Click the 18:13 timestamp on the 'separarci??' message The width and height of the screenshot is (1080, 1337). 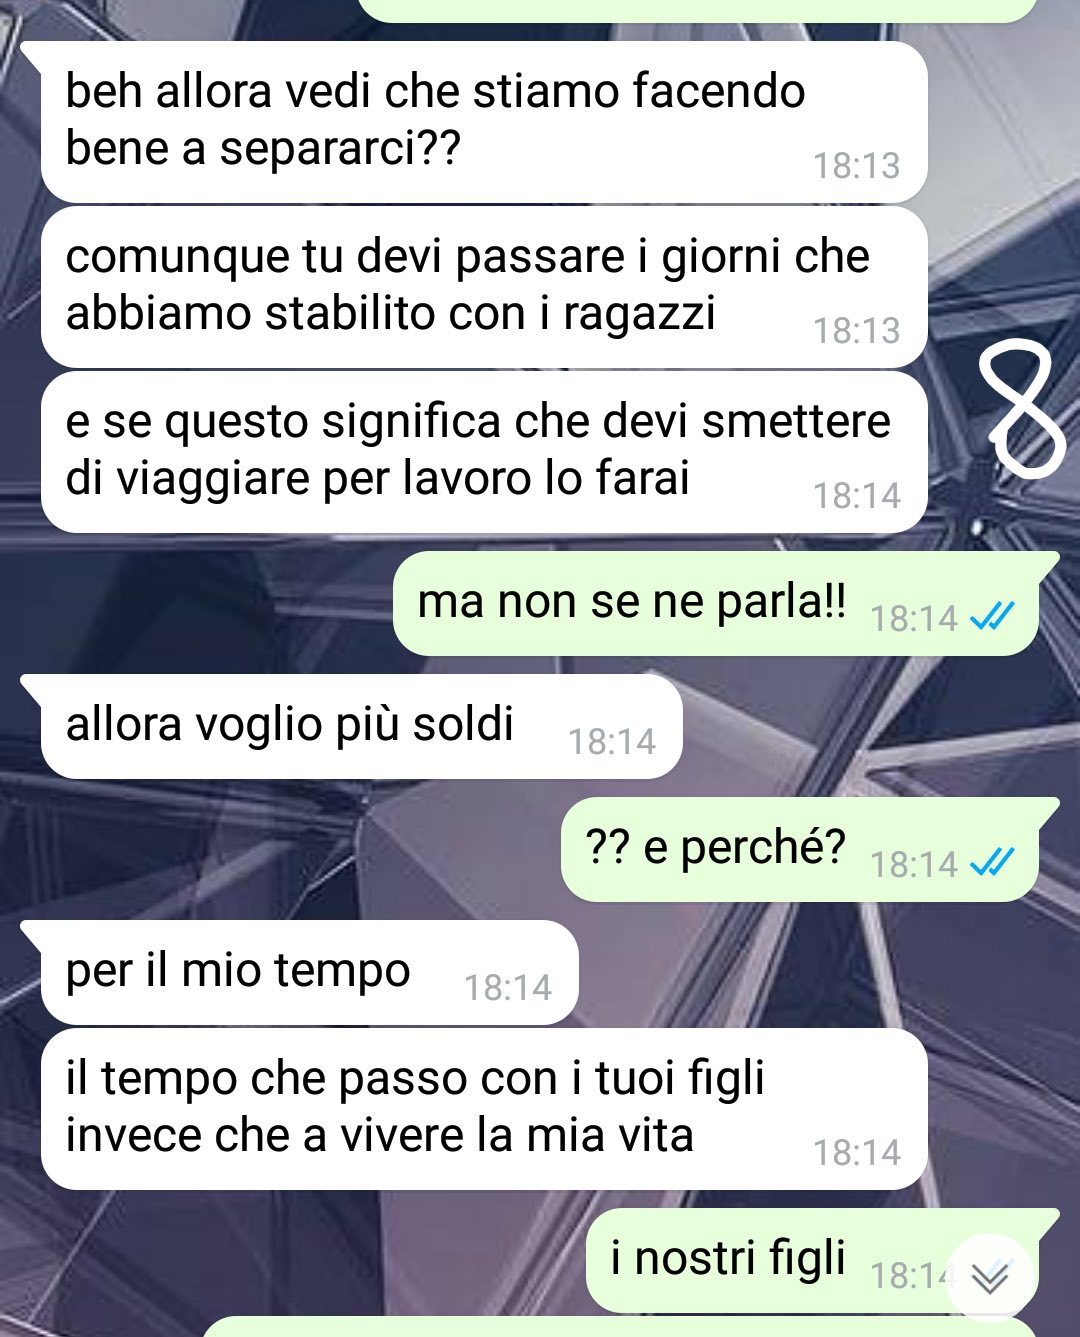857,166
